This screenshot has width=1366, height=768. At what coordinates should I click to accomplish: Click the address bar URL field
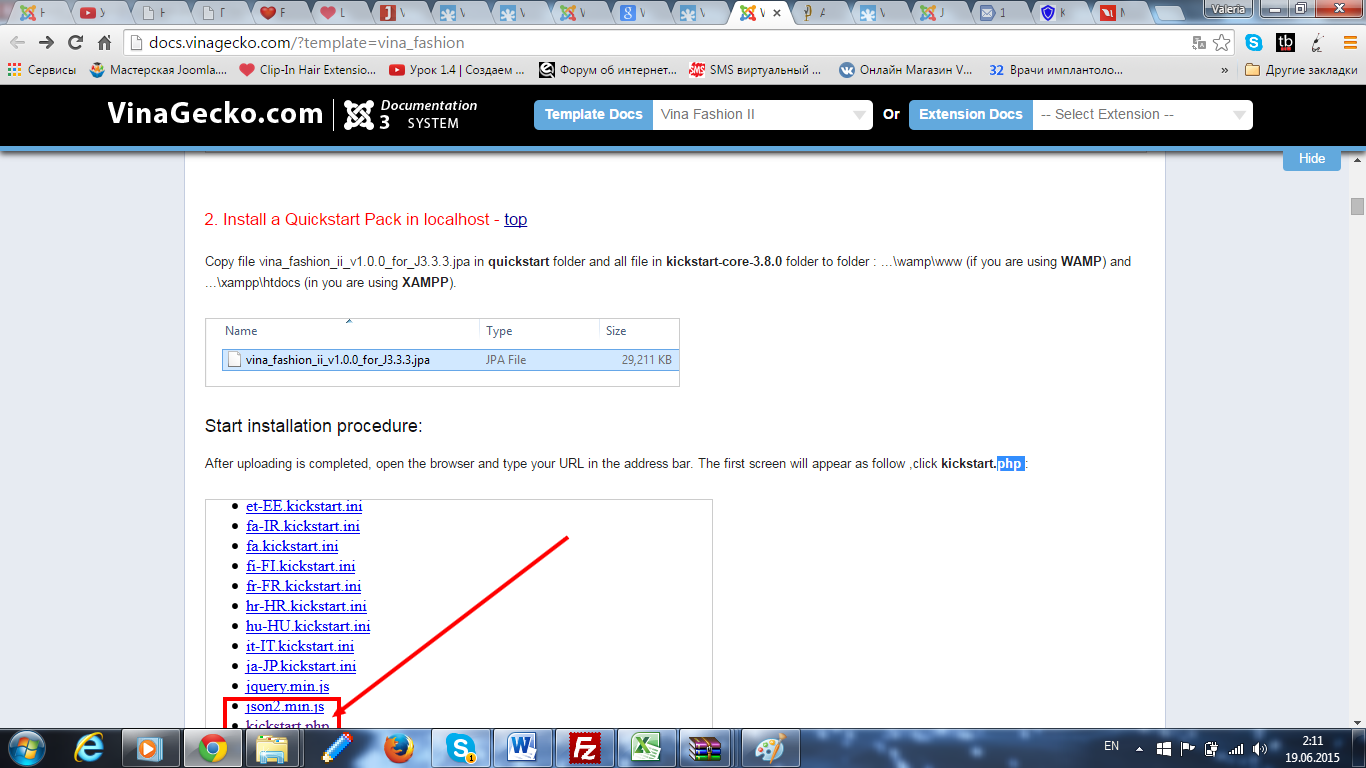(x=650, y=43)
